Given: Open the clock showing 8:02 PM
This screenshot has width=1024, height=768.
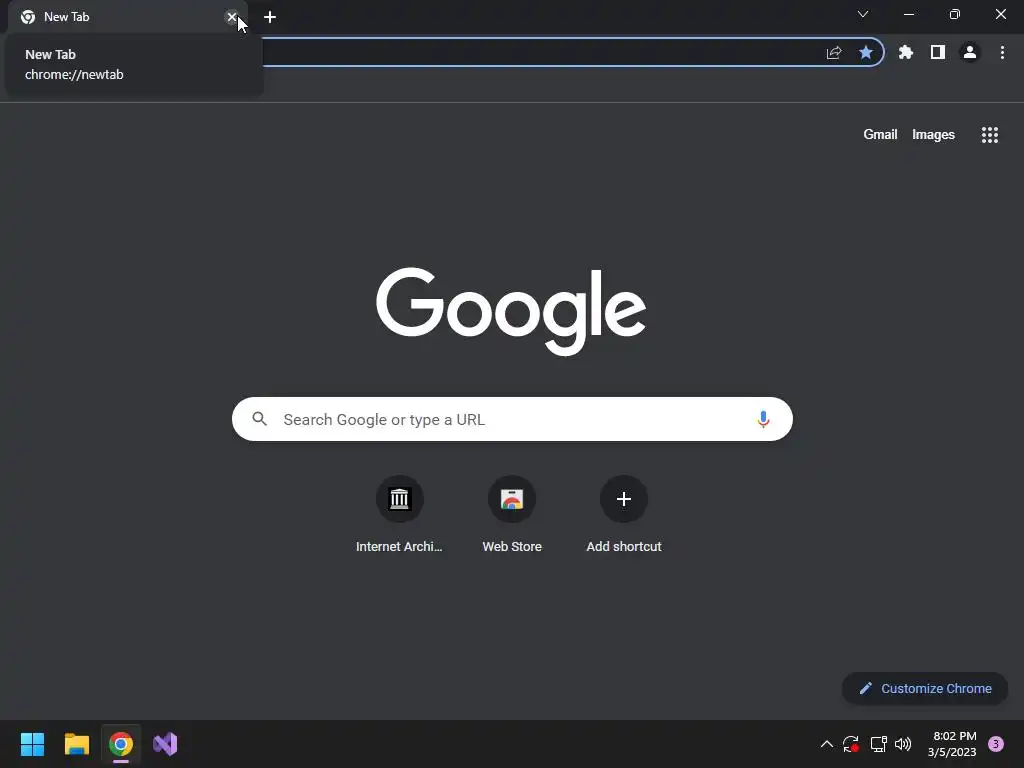Looking at the screenshot, I should click(x=952, y=744).
